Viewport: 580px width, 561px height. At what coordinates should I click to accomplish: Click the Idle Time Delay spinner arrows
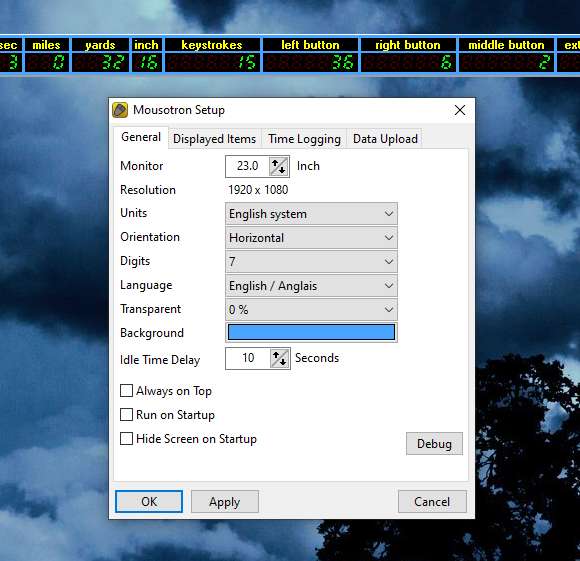(280, 358)
